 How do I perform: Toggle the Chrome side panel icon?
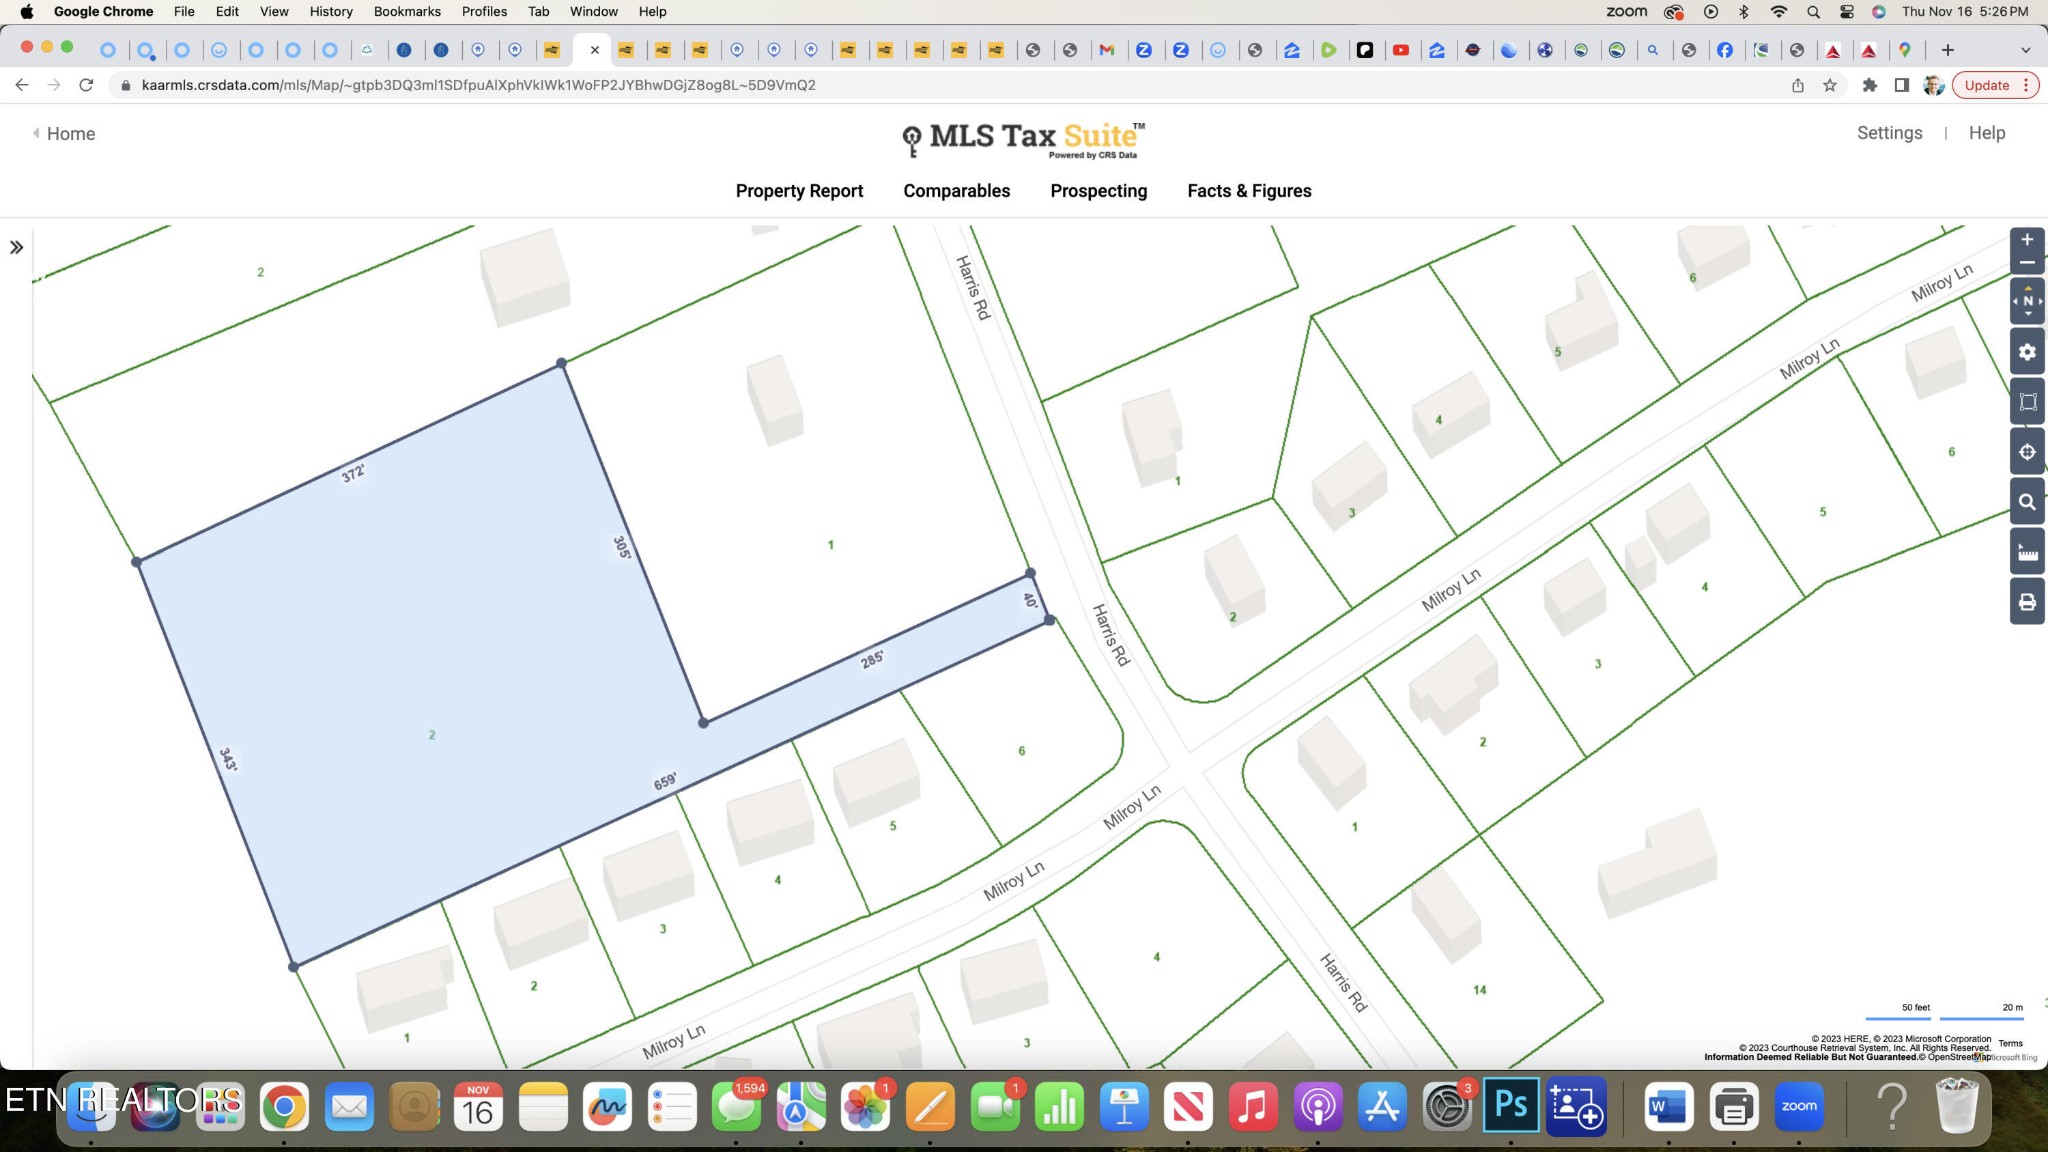pos(1901,85)
